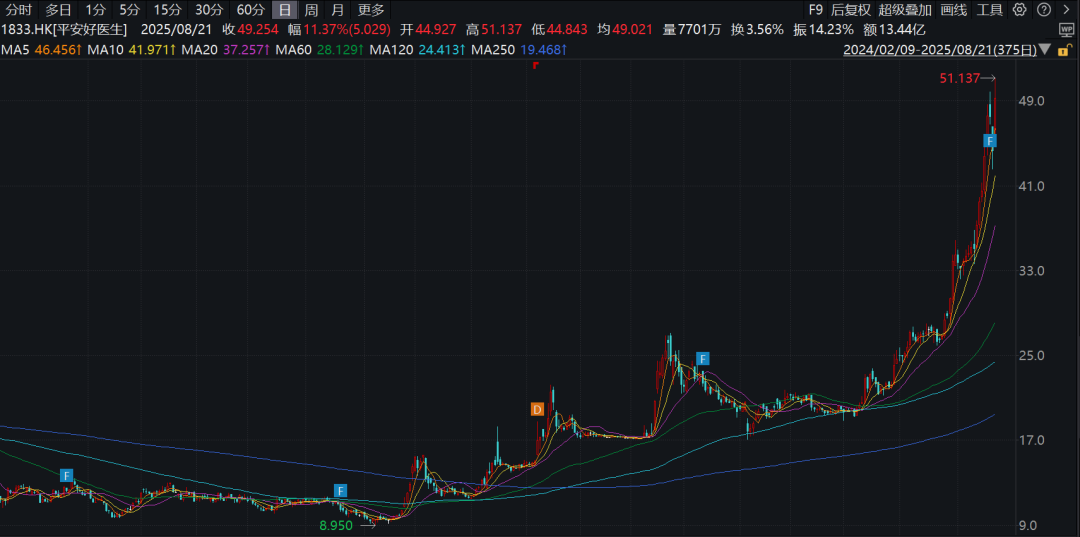
Task: Click the F marker near price 25
Action: [703, 358]
